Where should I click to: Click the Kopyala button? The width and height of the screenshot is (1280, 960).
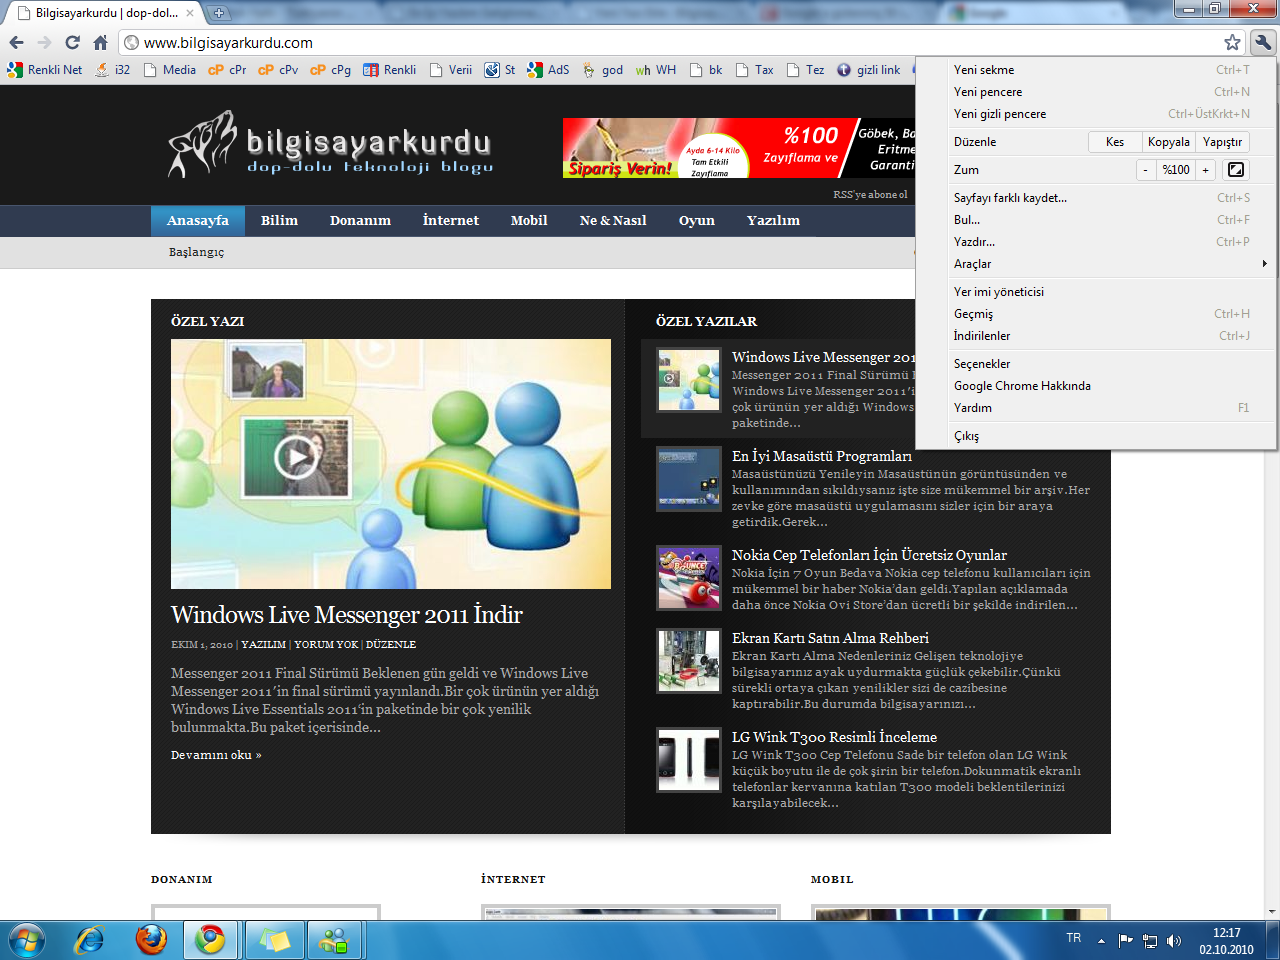point(1169,142)
